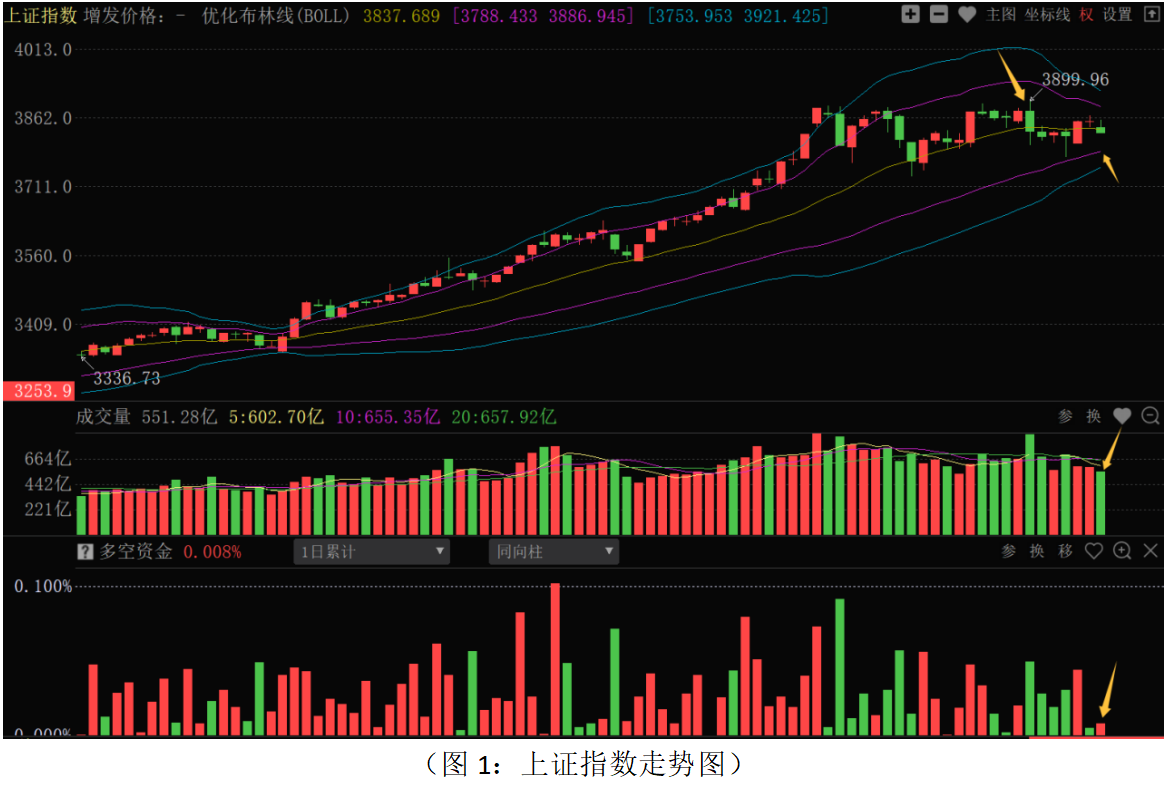Click 参 in the 多空资金 panel
The image size is (1166, 792).
[x=1008, y=551]
